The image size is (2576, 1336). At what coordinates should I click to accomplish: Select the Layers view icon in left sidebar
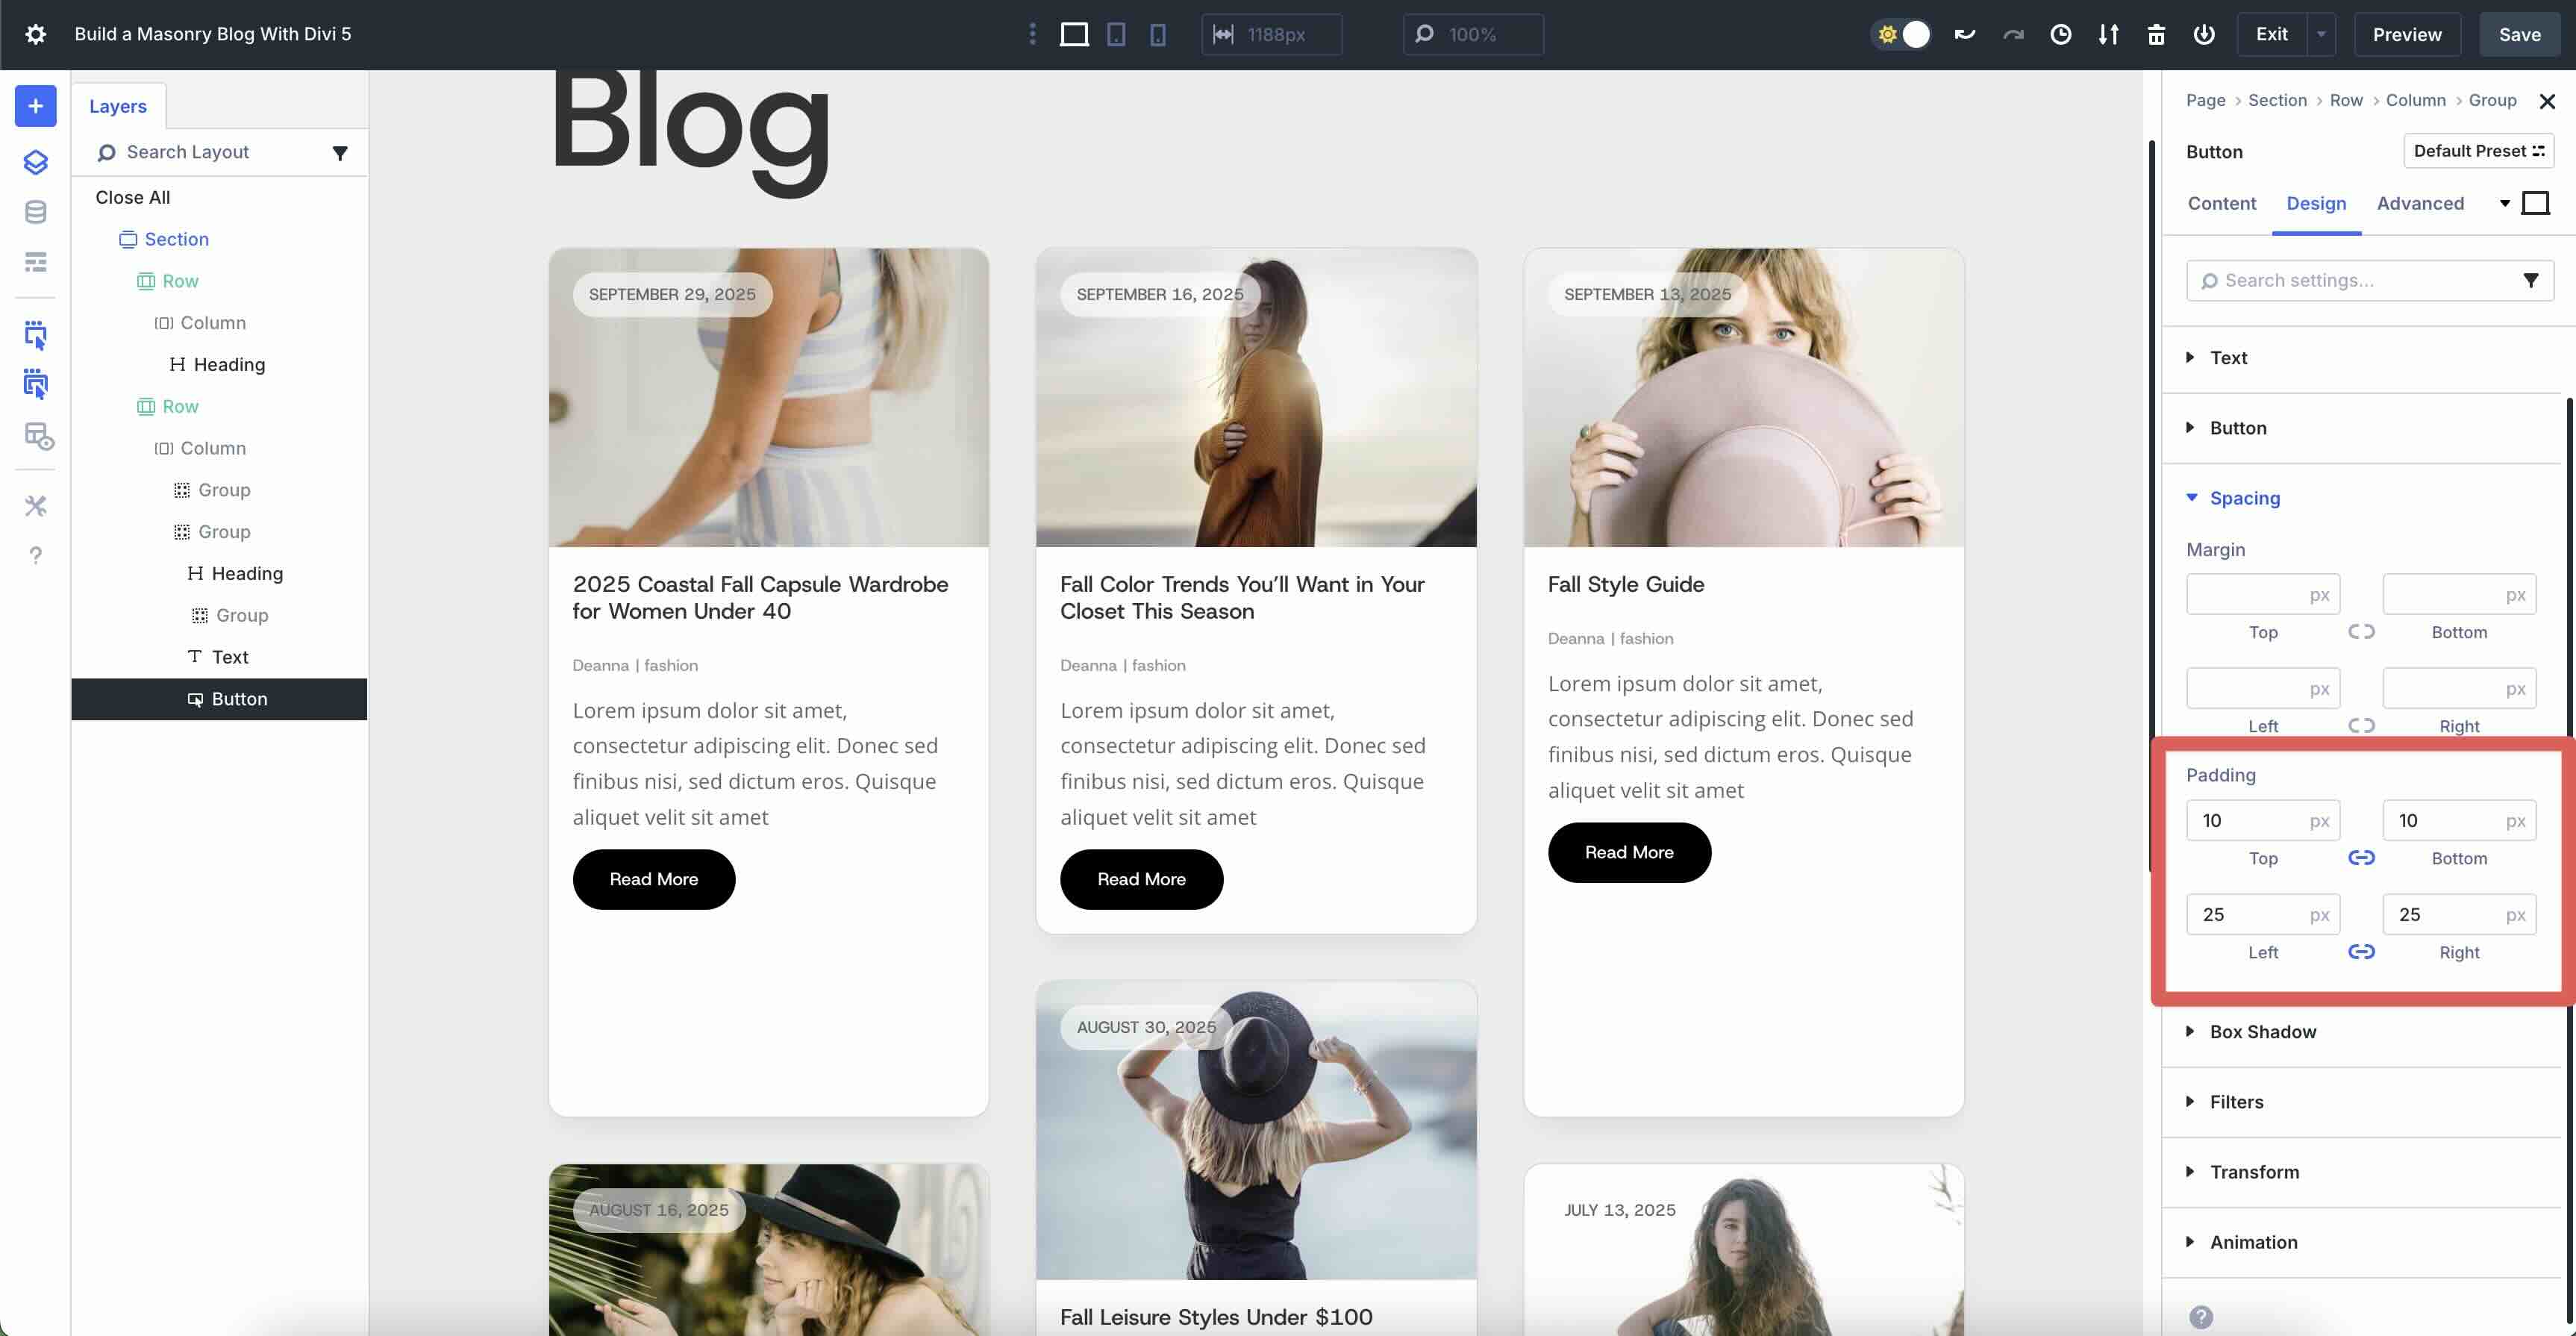click(35, 162)
